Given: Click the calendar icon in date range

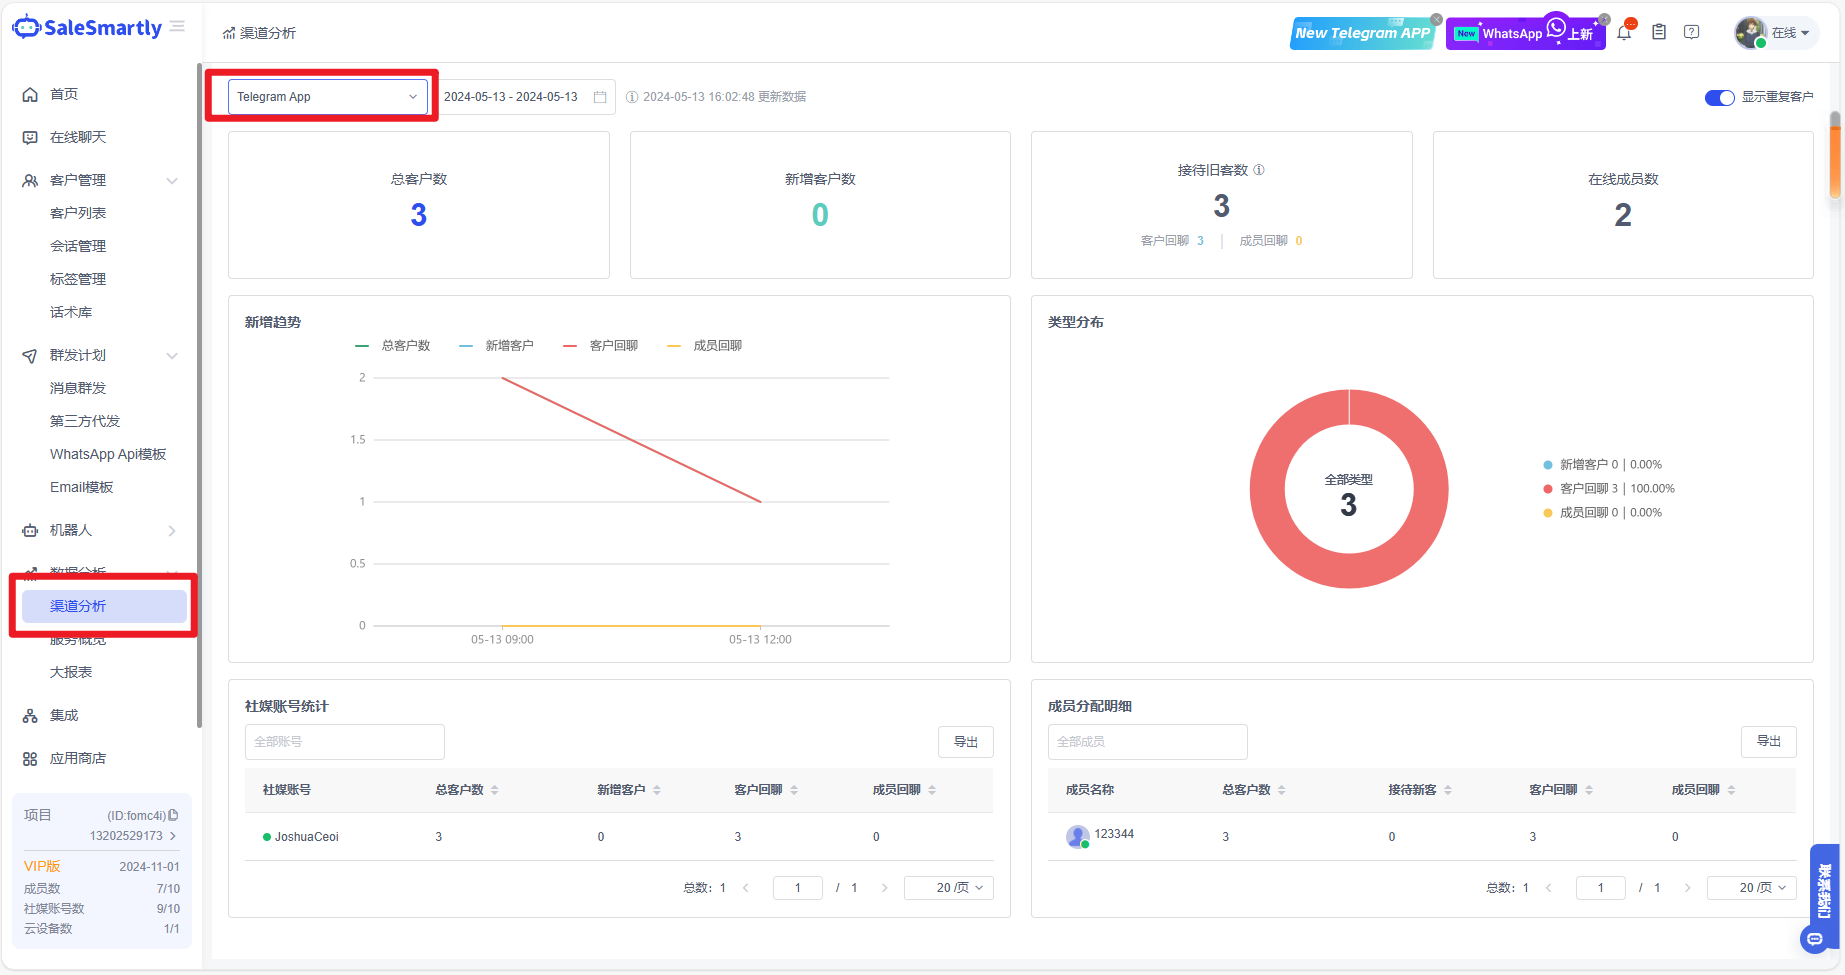Looking at the screenshot, I should point(600,97).
